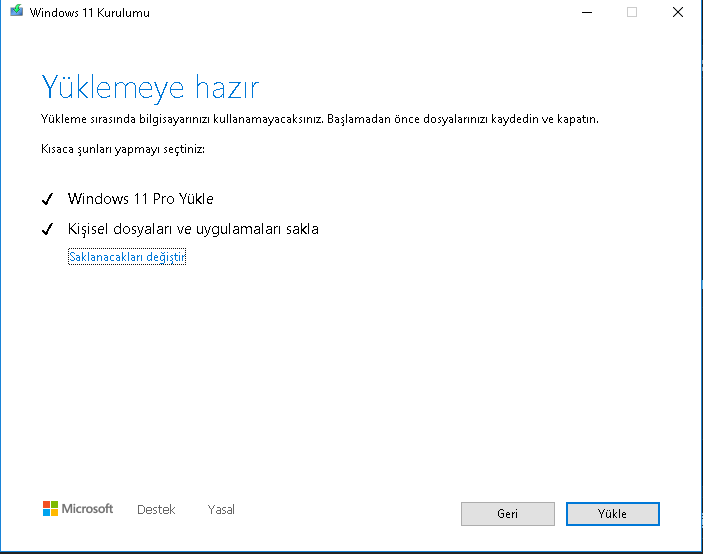Open the Saklanacakları değiştir link

tap(127, 257)
